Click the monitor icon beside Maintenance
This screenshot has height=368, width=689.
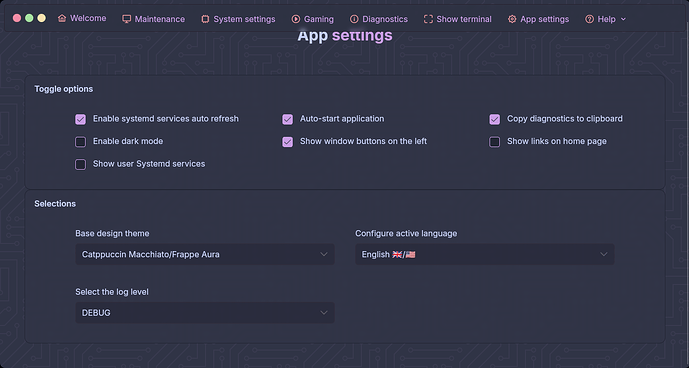point(127,19)
